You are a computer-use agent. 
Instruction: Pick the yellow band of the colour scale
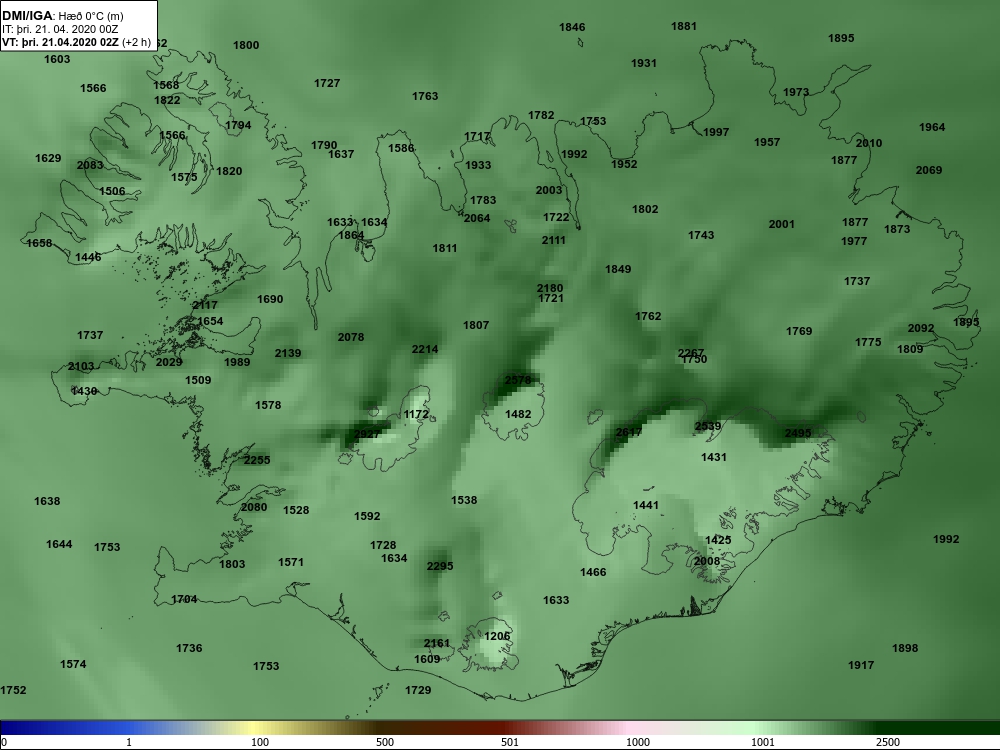(x=252, y=728)
